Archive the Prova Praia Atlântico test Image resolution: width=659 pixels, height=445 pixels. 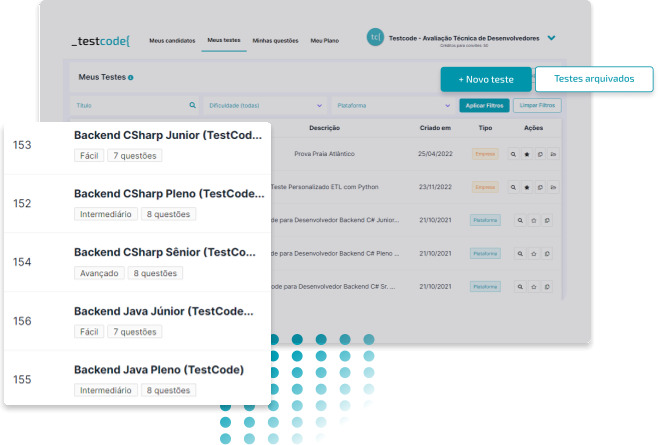tap(553, 155)
